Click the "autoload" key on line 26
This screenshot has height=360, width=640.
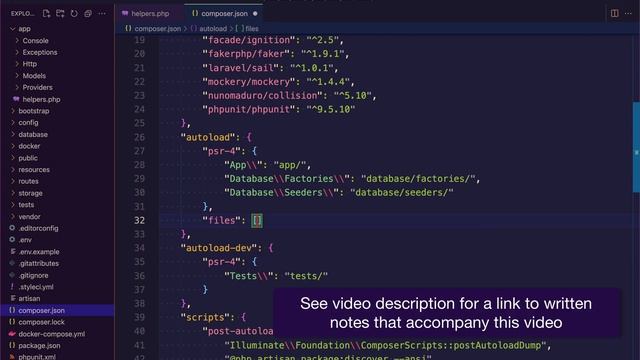click(208, 137)
